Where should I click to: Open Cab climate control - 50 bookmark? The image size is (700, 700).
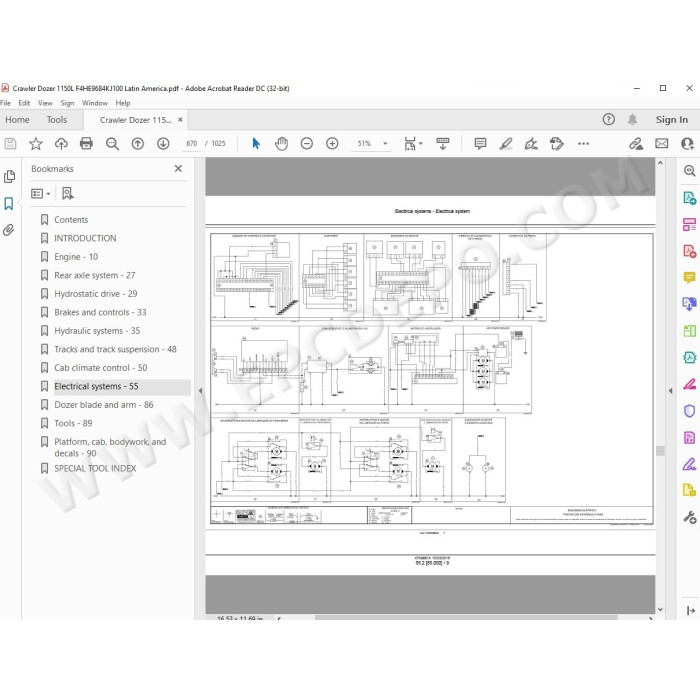pos(100,368)
